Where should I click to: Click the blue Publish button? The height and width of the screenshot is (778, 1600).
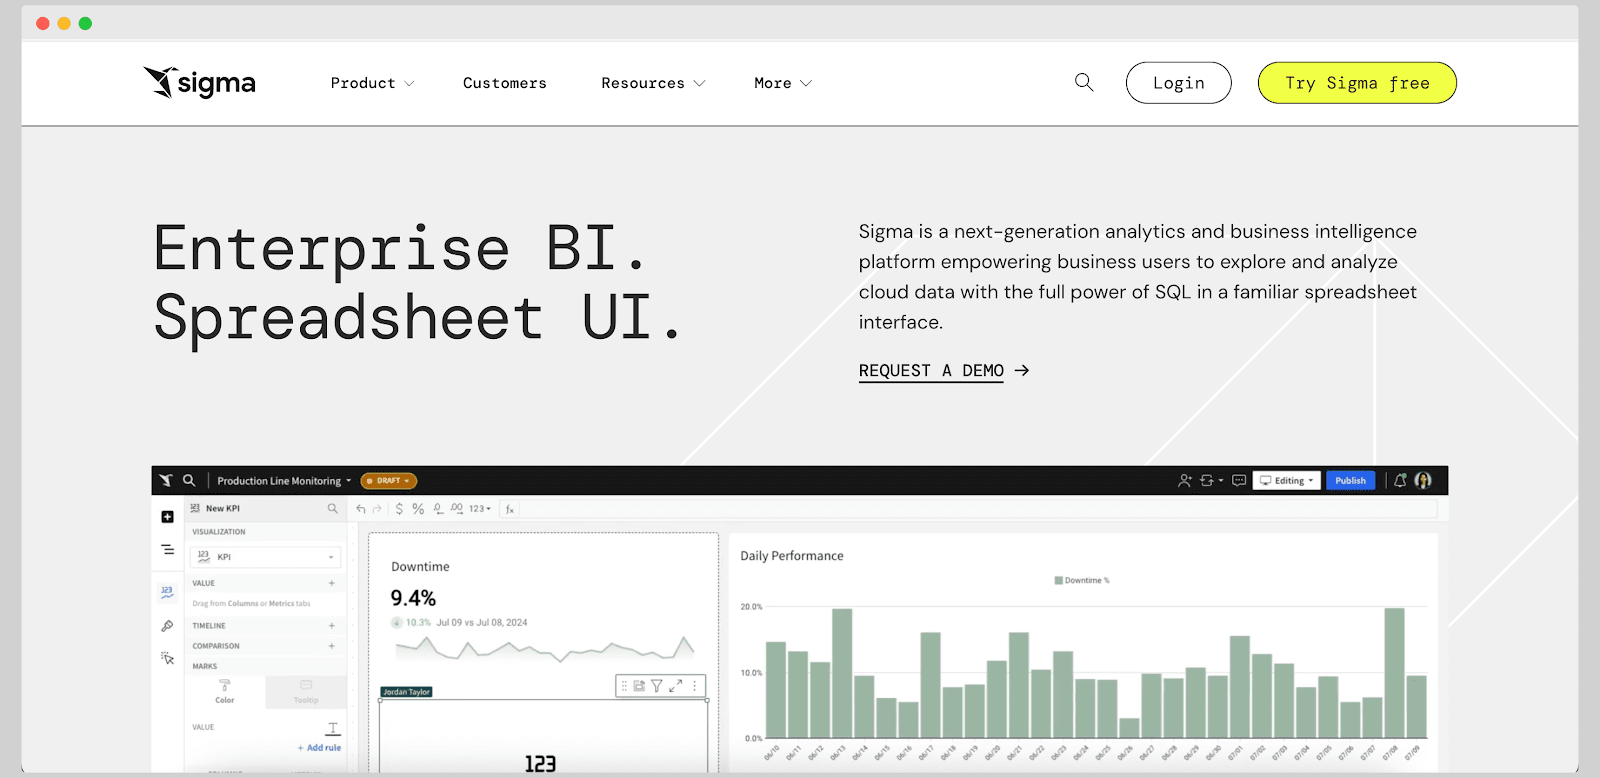click(1350, 480)
